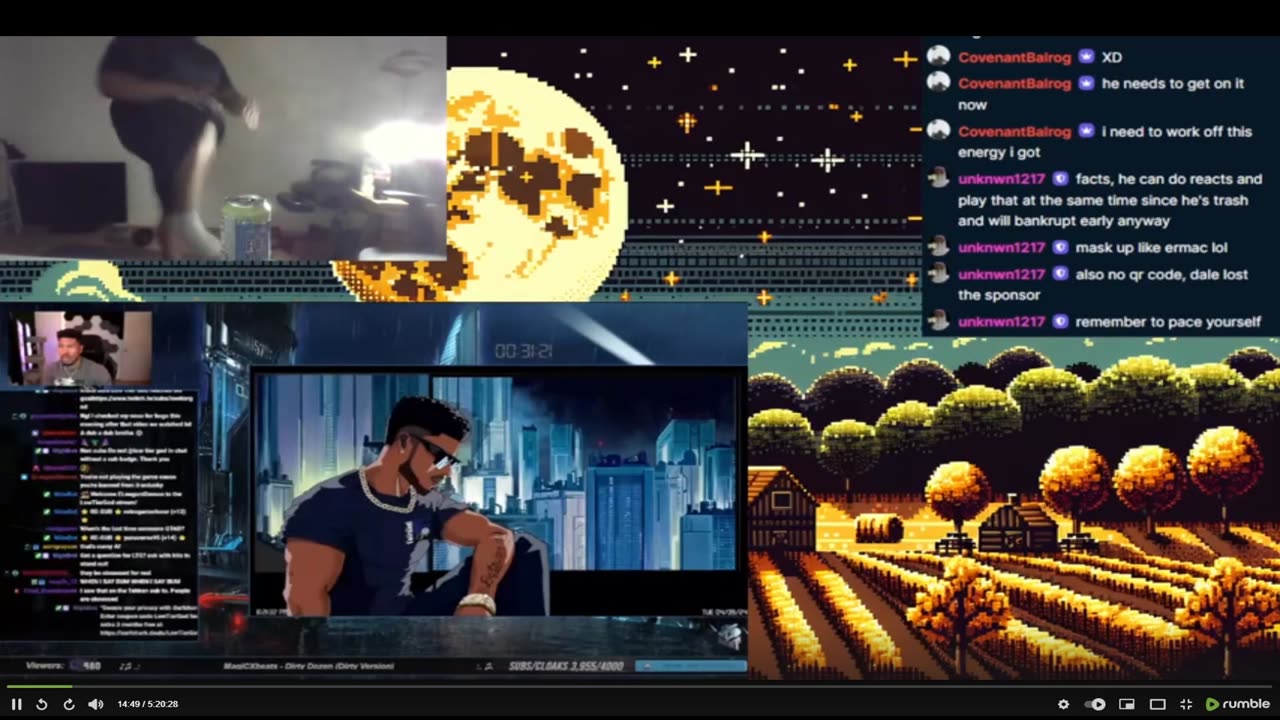1280x720 pixels.
Task: Click the small streamer face-cam thumbnail
Action: point(80,348)
